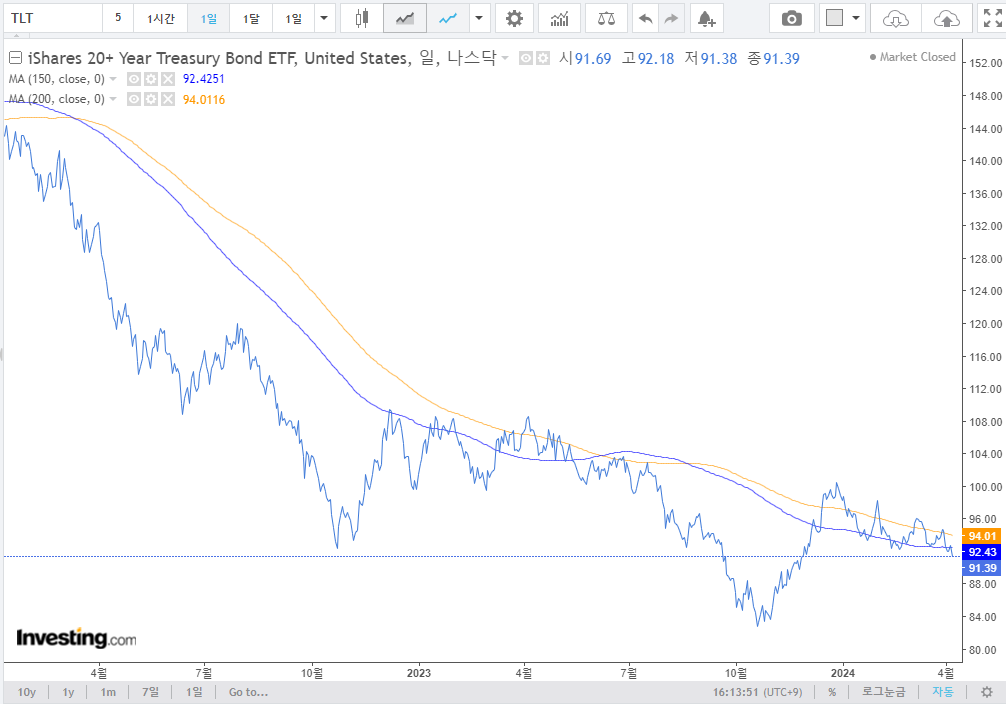Open MA 200 legend dropdown arrow
This screenshot has width=1006, height=704.
coord(113,99)
